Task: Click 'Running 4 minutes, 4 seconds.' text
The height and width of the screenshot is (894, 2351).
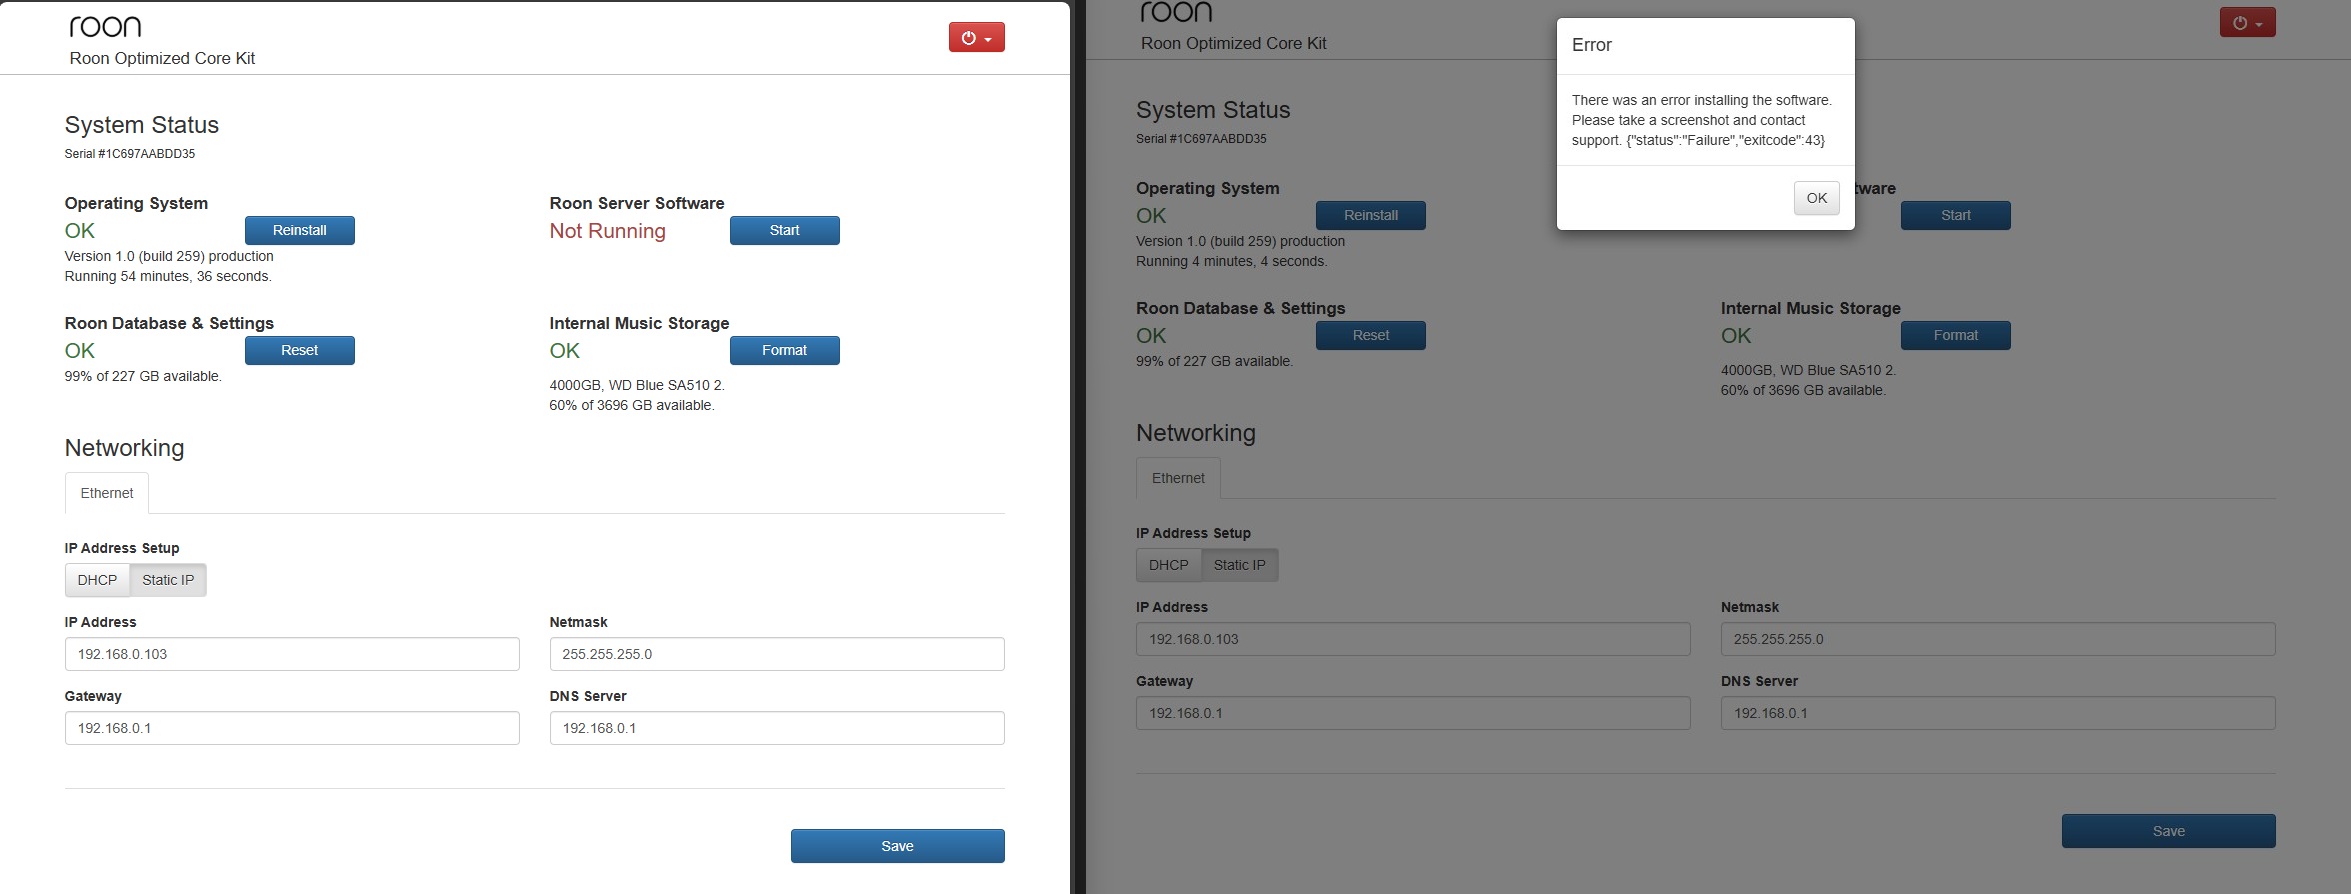Action: click(1232, 261)
